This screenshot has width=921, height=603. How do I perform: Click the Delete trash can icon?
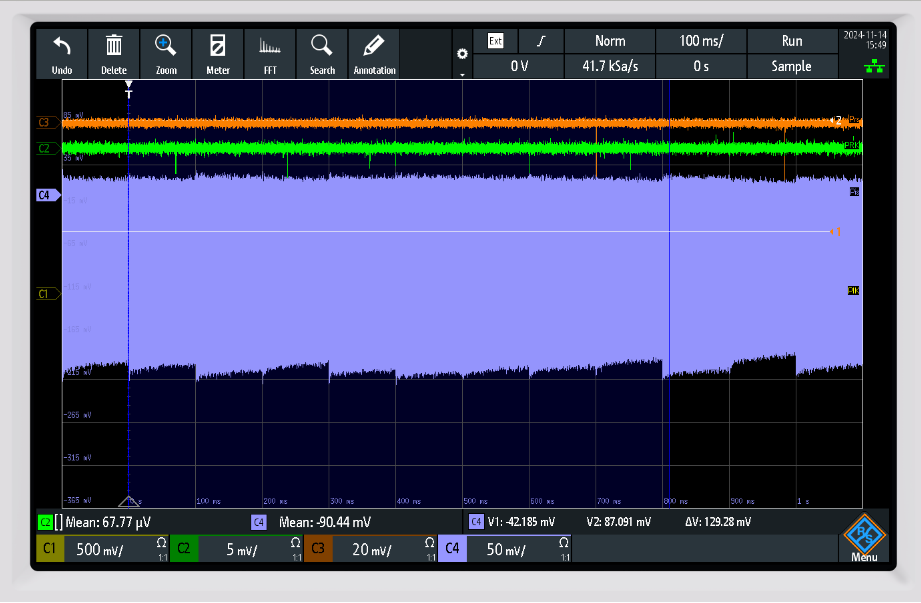click(114, 54)
